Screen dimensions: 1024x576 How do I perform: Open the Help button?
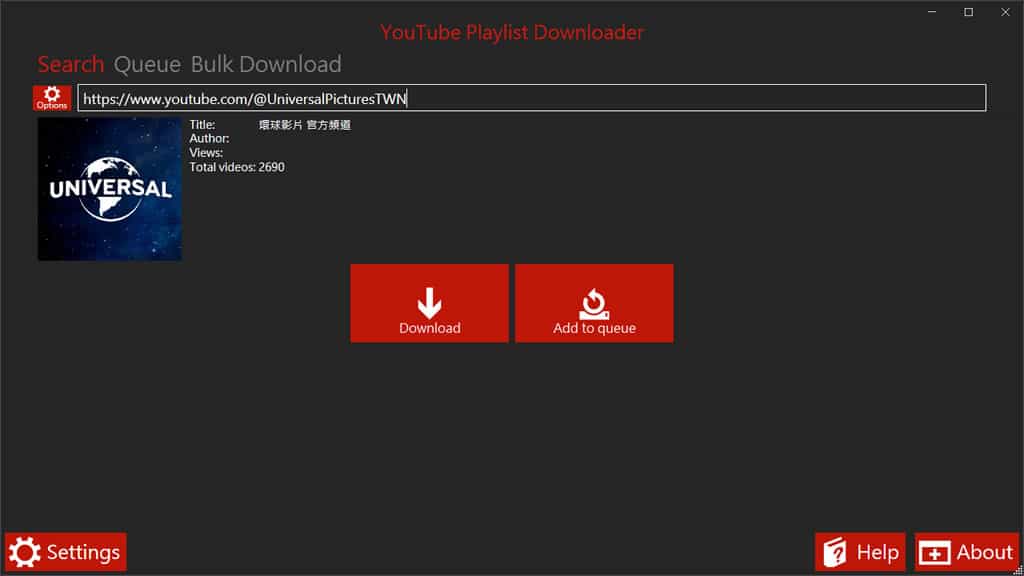[860, 552]
